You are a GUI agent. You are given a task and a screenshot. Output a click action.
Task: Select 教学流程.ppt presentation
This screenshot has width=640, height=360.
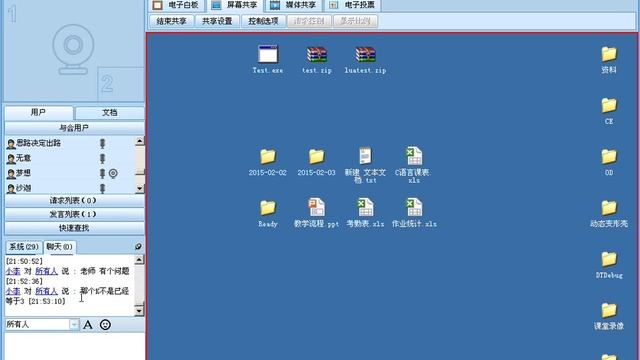316,213
